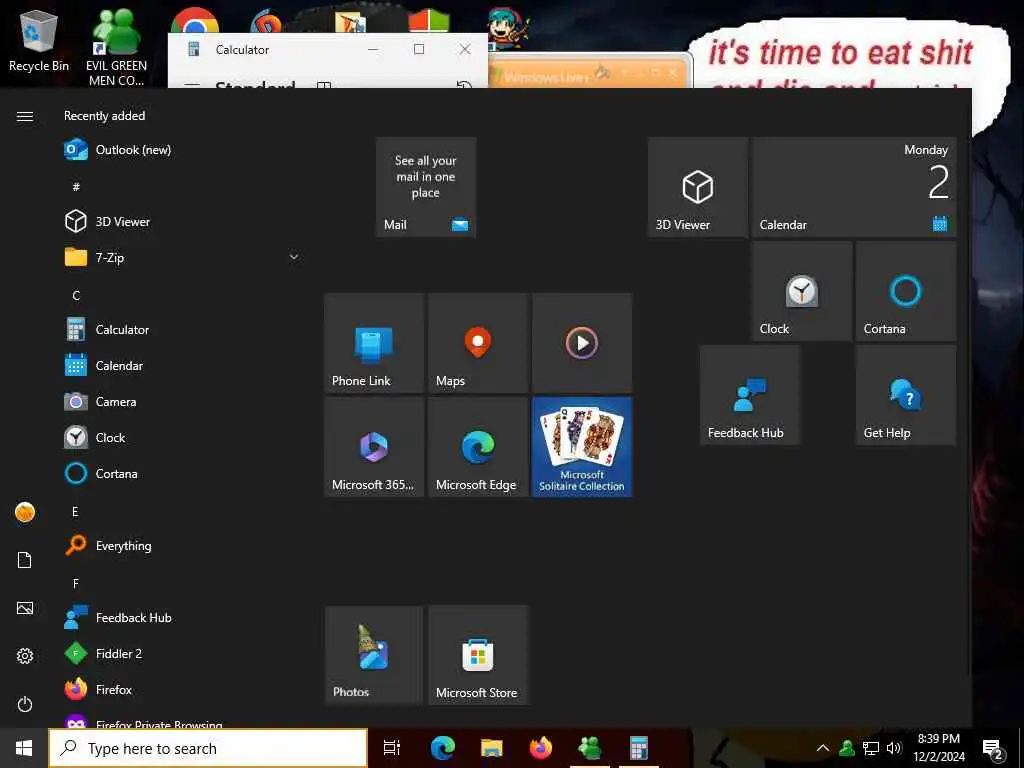Open the media player tile with play icon
This screenshot has width=1024, height=768.
582,343
